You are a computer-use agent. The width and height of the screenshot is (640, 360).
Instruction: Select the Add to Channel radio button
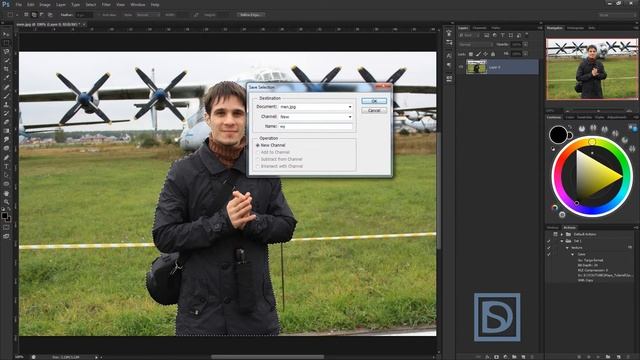pyautogui.click(x=258, y=152)
